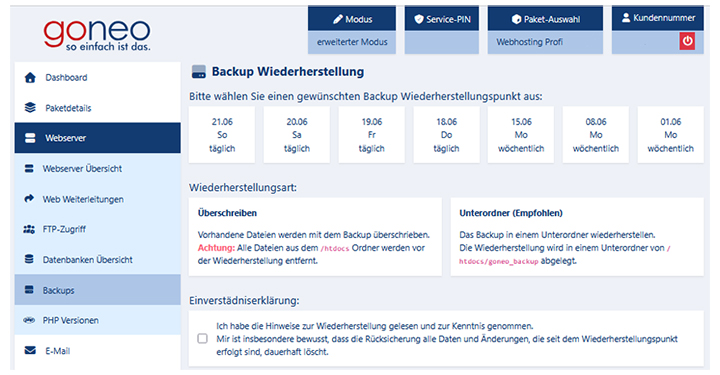Click the PHP Versionen icon
Screen dimensions: 720x375
pos(29,320)
